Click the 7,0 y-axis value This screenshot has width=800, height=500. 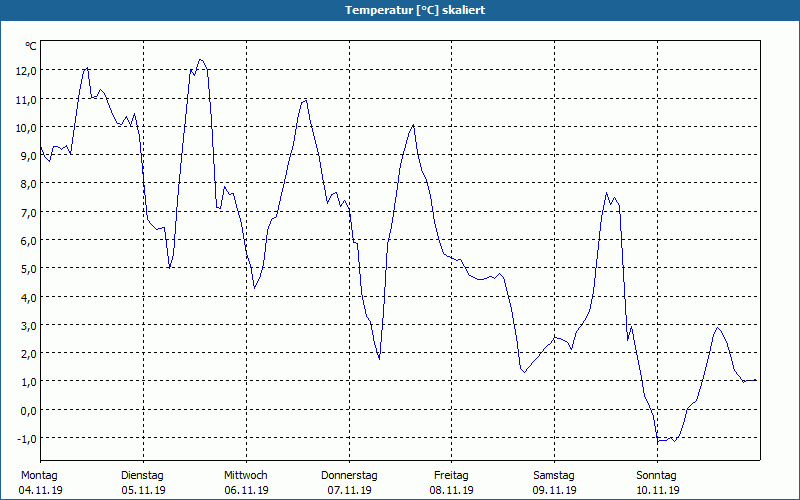29,213
